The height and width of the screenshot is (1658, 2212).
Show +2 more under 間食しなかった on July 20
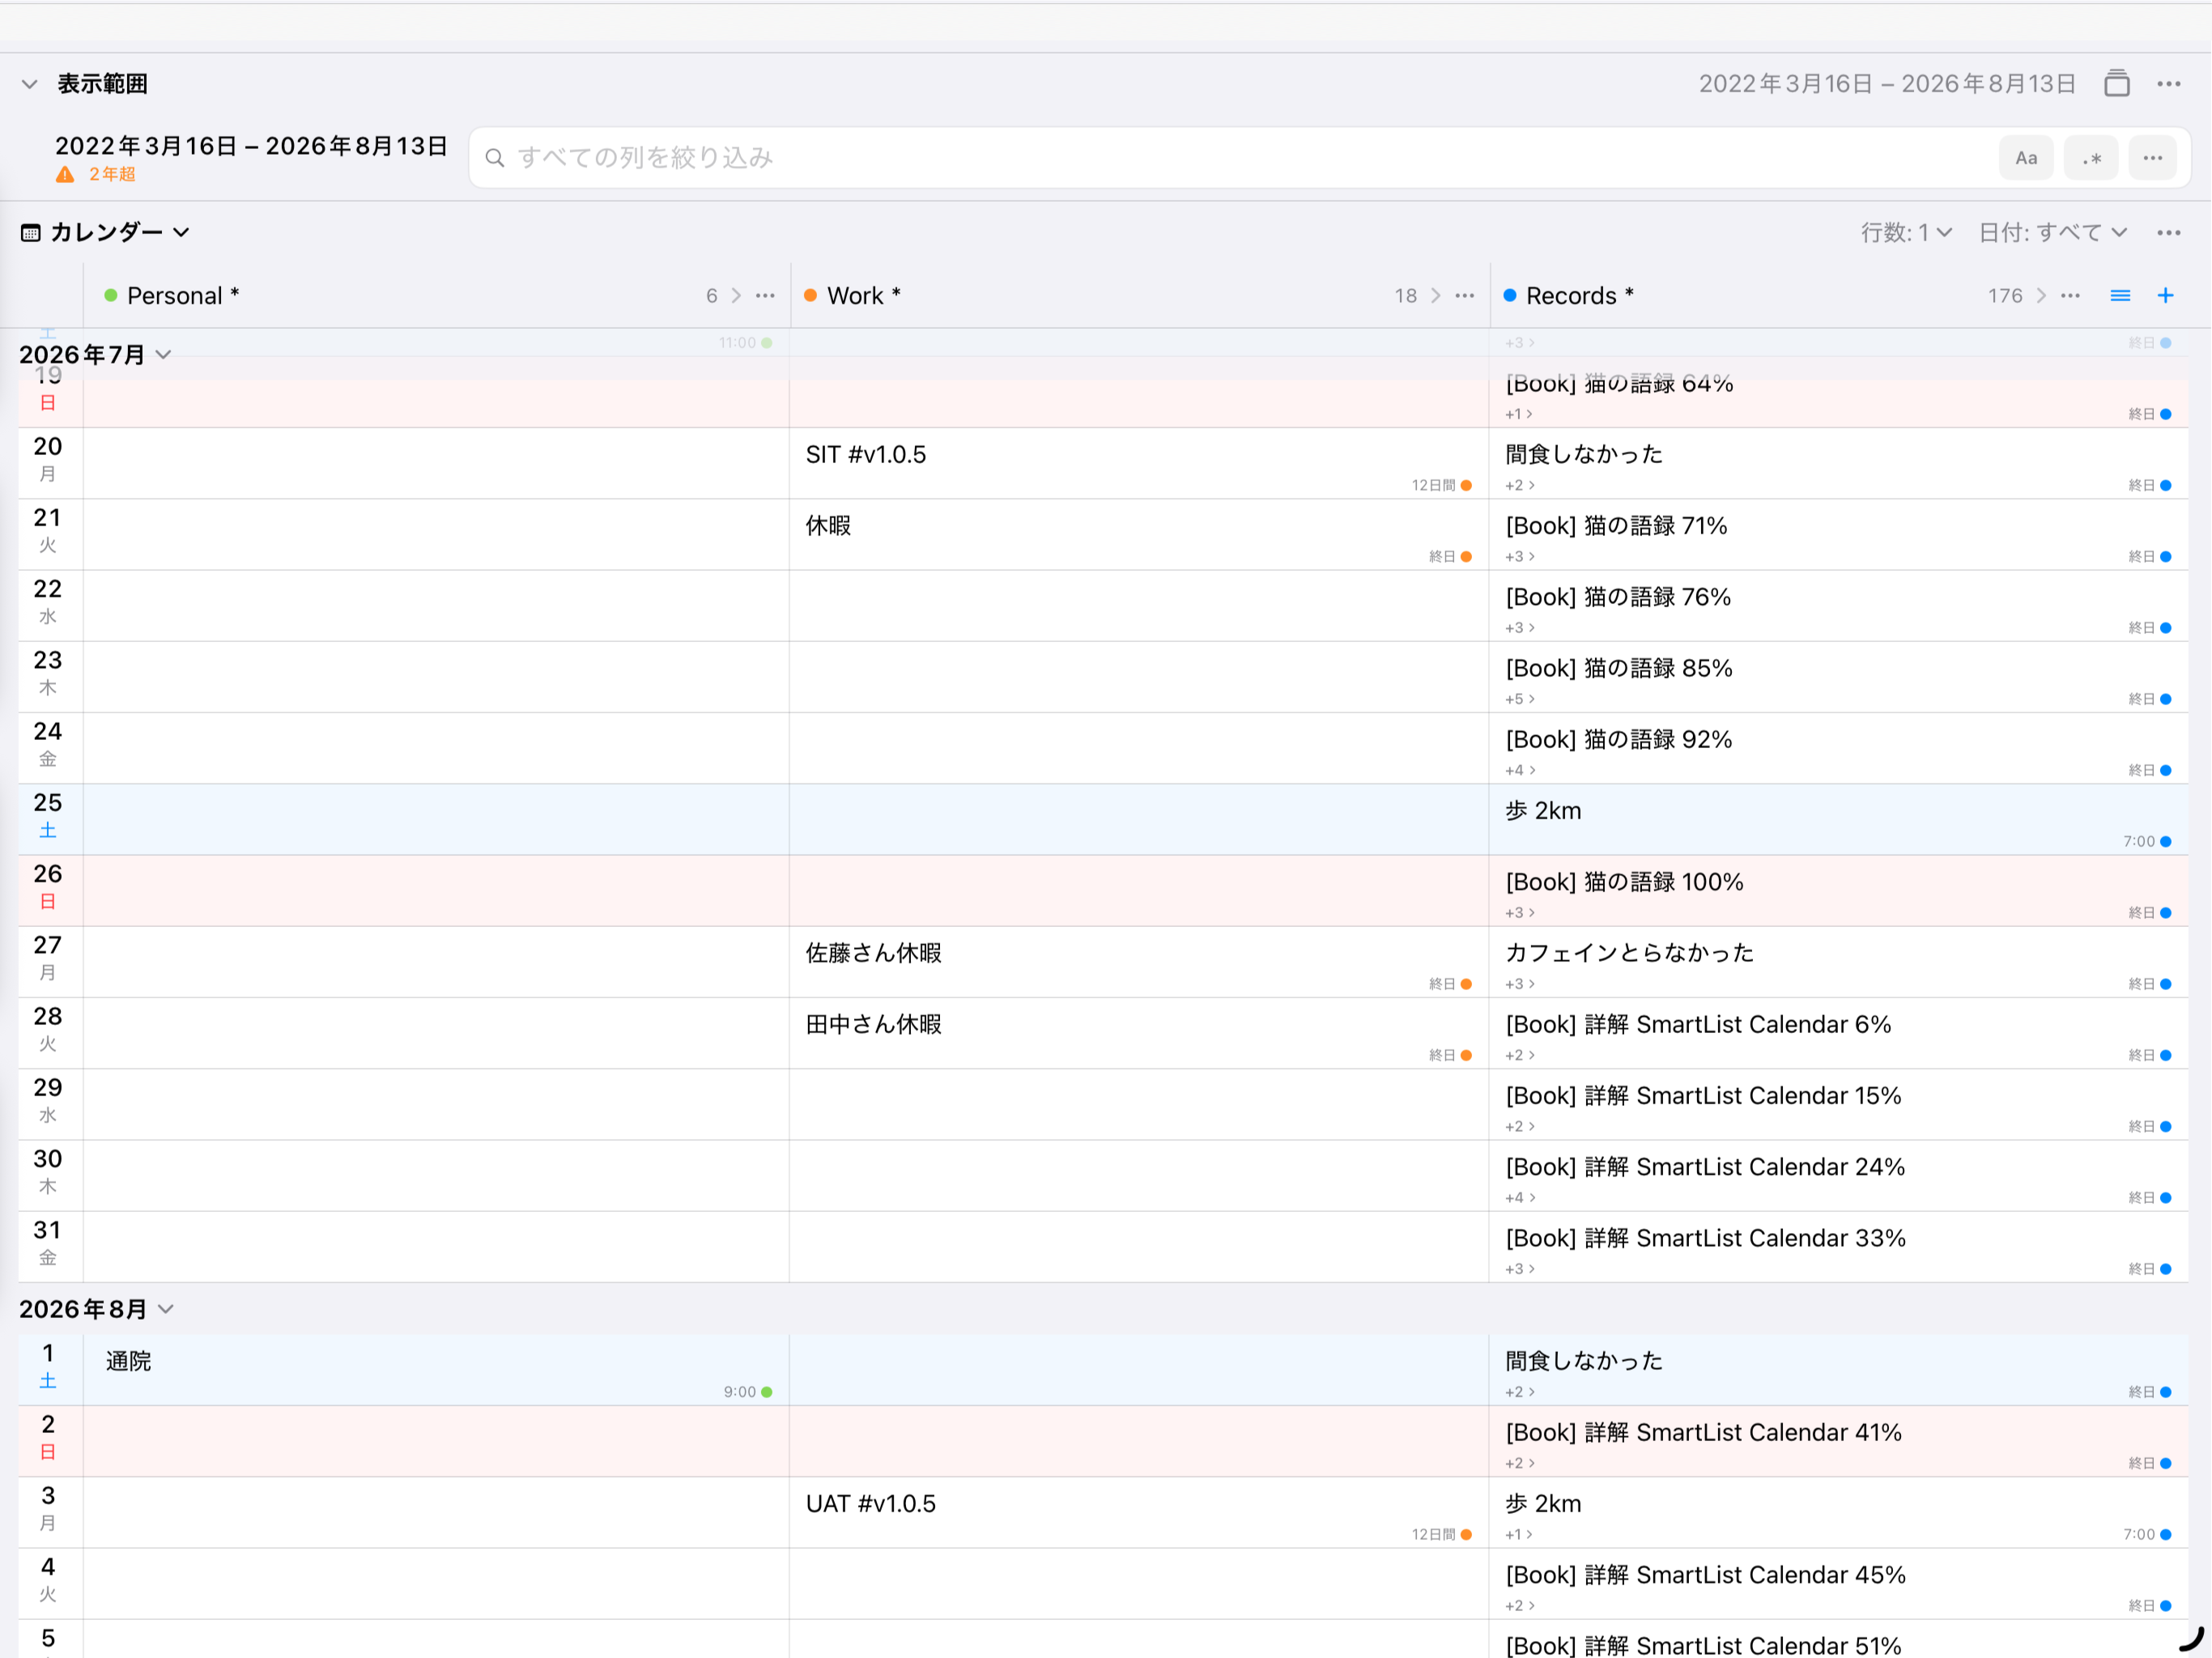[1519, 486]
